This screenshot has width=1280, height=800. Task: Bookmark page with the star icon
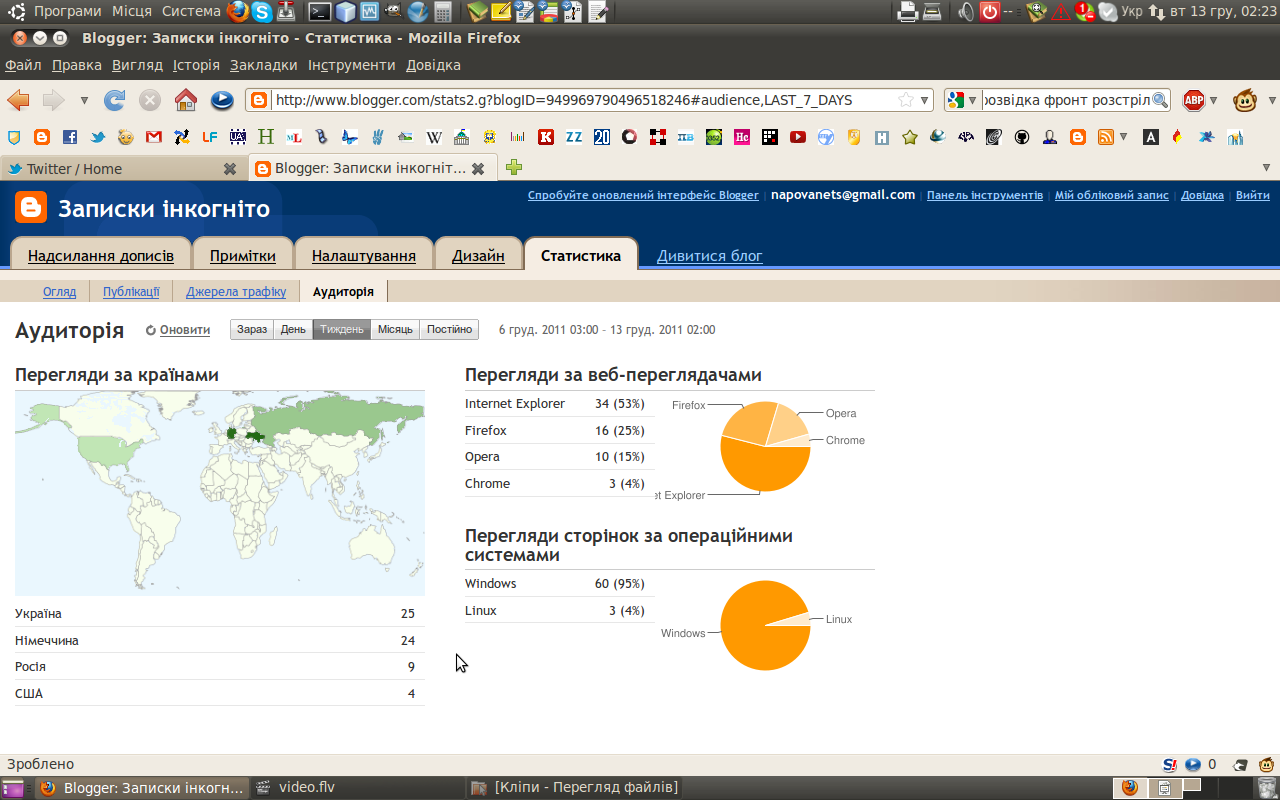(x=905, y=100)
